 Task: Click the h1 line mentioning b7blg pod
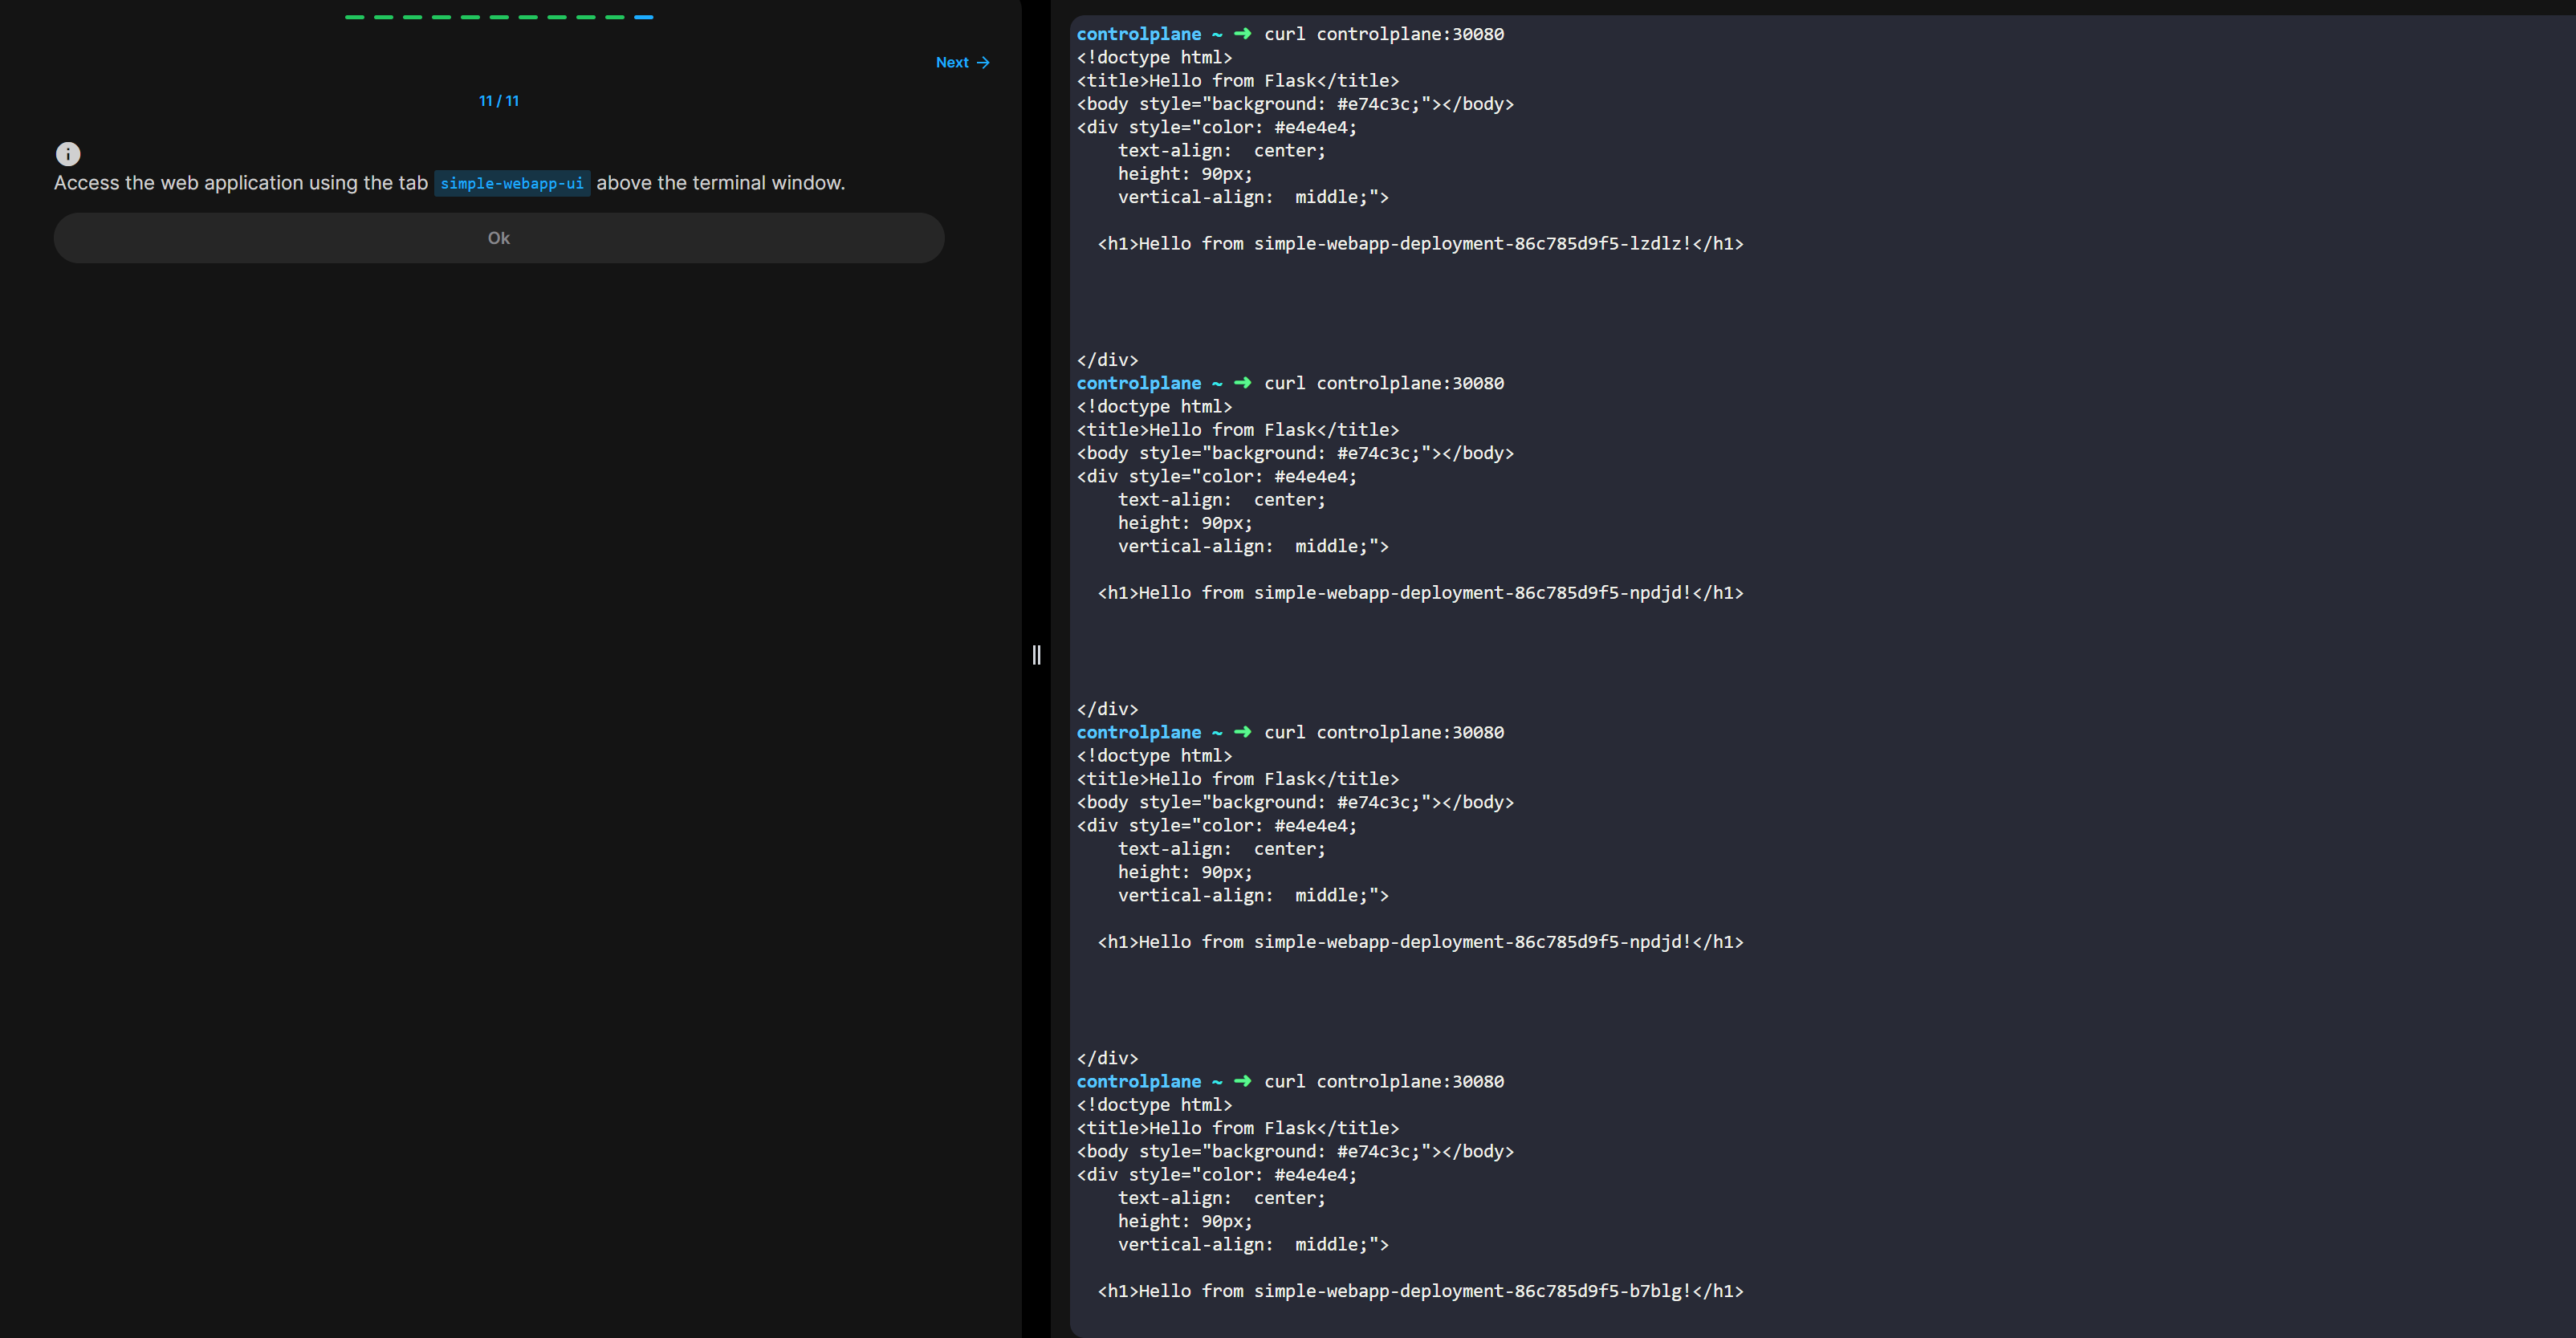pos(1420,1291)
